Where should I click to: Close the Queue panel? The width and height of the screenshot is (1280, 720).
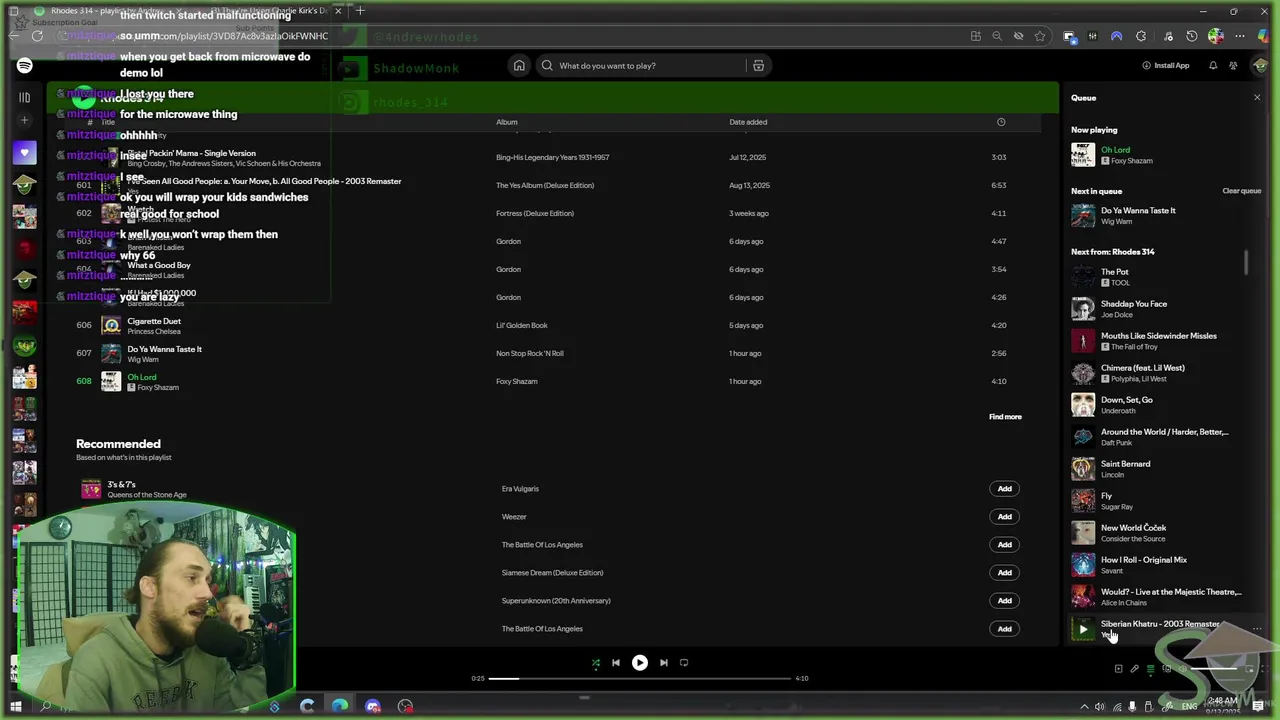1257,98
